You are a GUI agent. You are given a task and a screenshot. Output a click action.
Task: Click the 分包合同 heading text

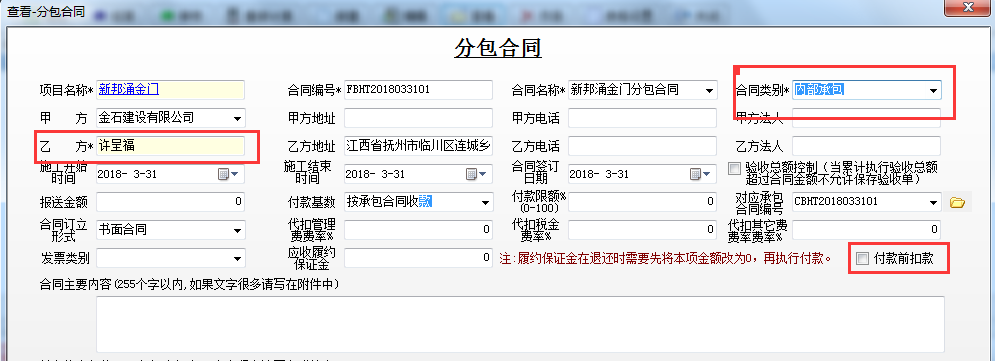point(498,48)
